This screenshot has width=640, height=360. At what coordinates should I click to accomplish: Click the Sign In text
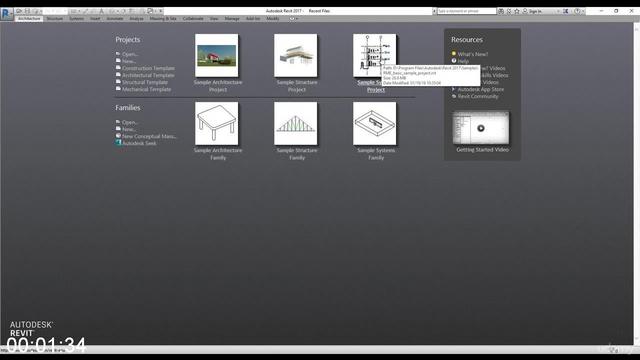535,11
